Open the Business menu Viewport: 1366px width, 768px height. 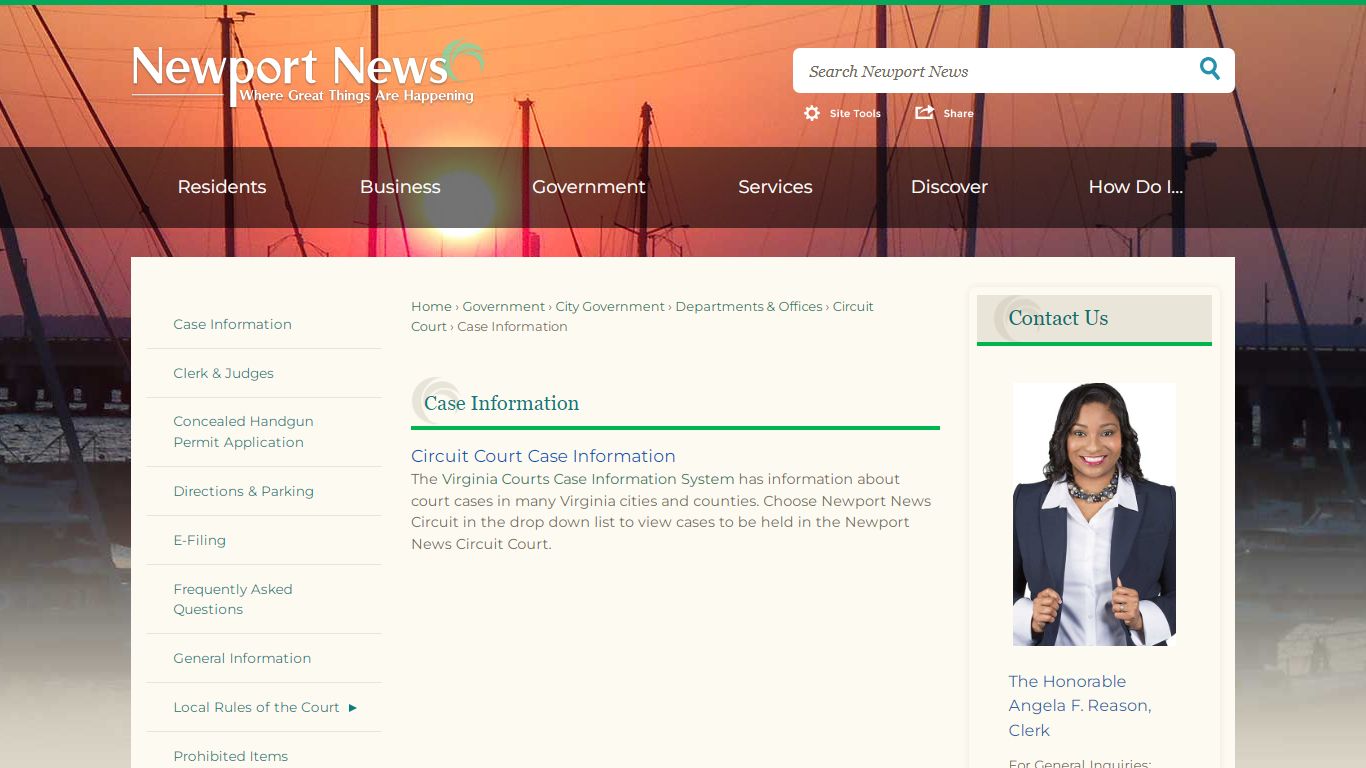[x=400, y=187]
